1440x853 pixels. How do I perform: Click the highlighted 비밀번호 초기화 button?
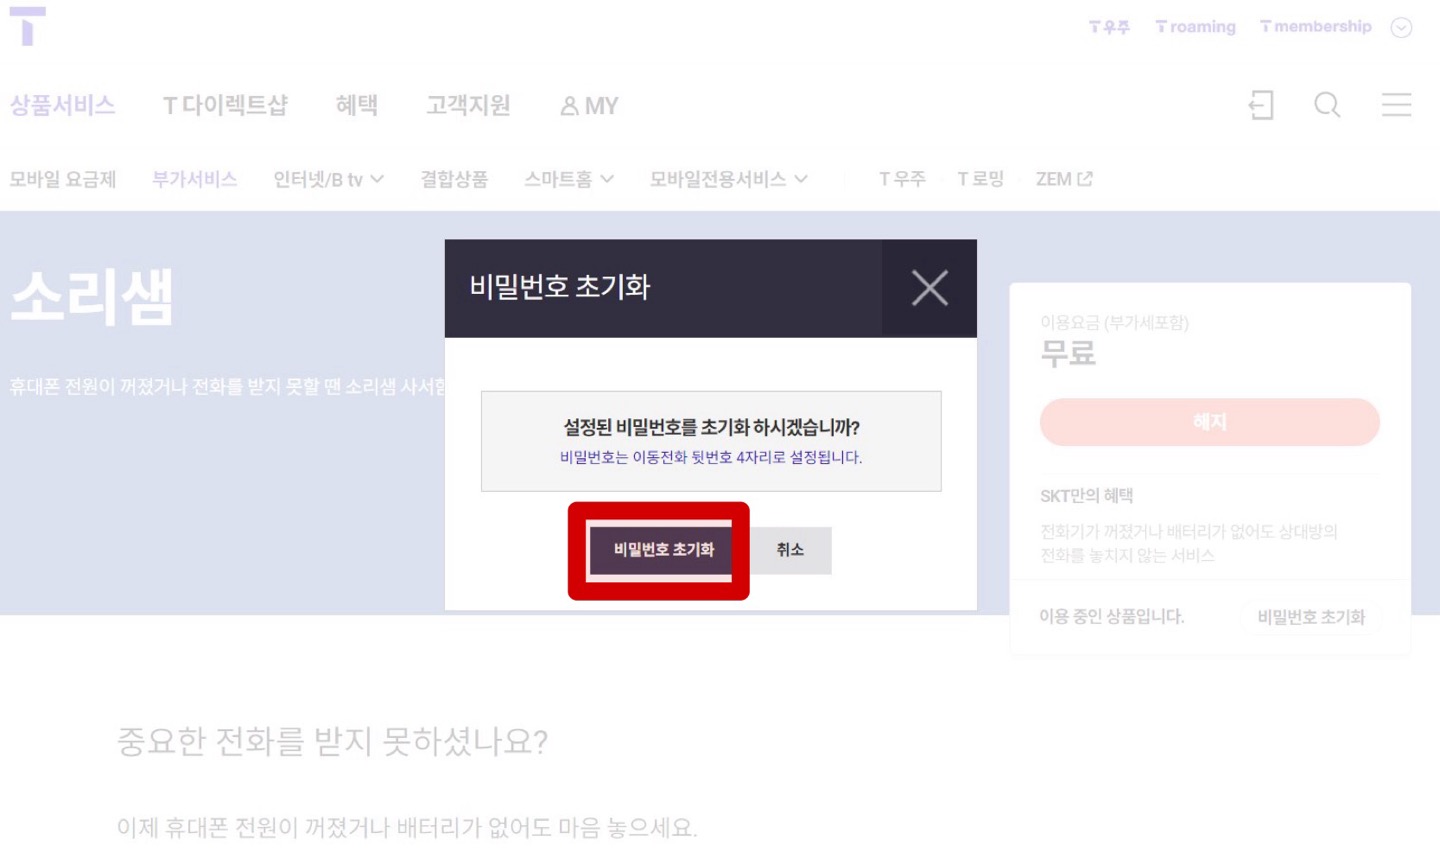point(658,550)
